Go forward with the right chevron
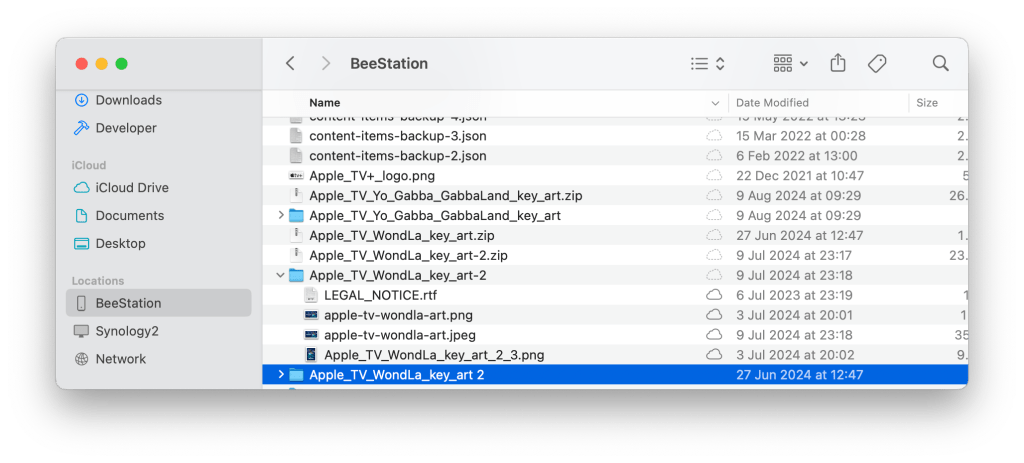The width and height of the screenshot is (1024, 463). [326, 63]
